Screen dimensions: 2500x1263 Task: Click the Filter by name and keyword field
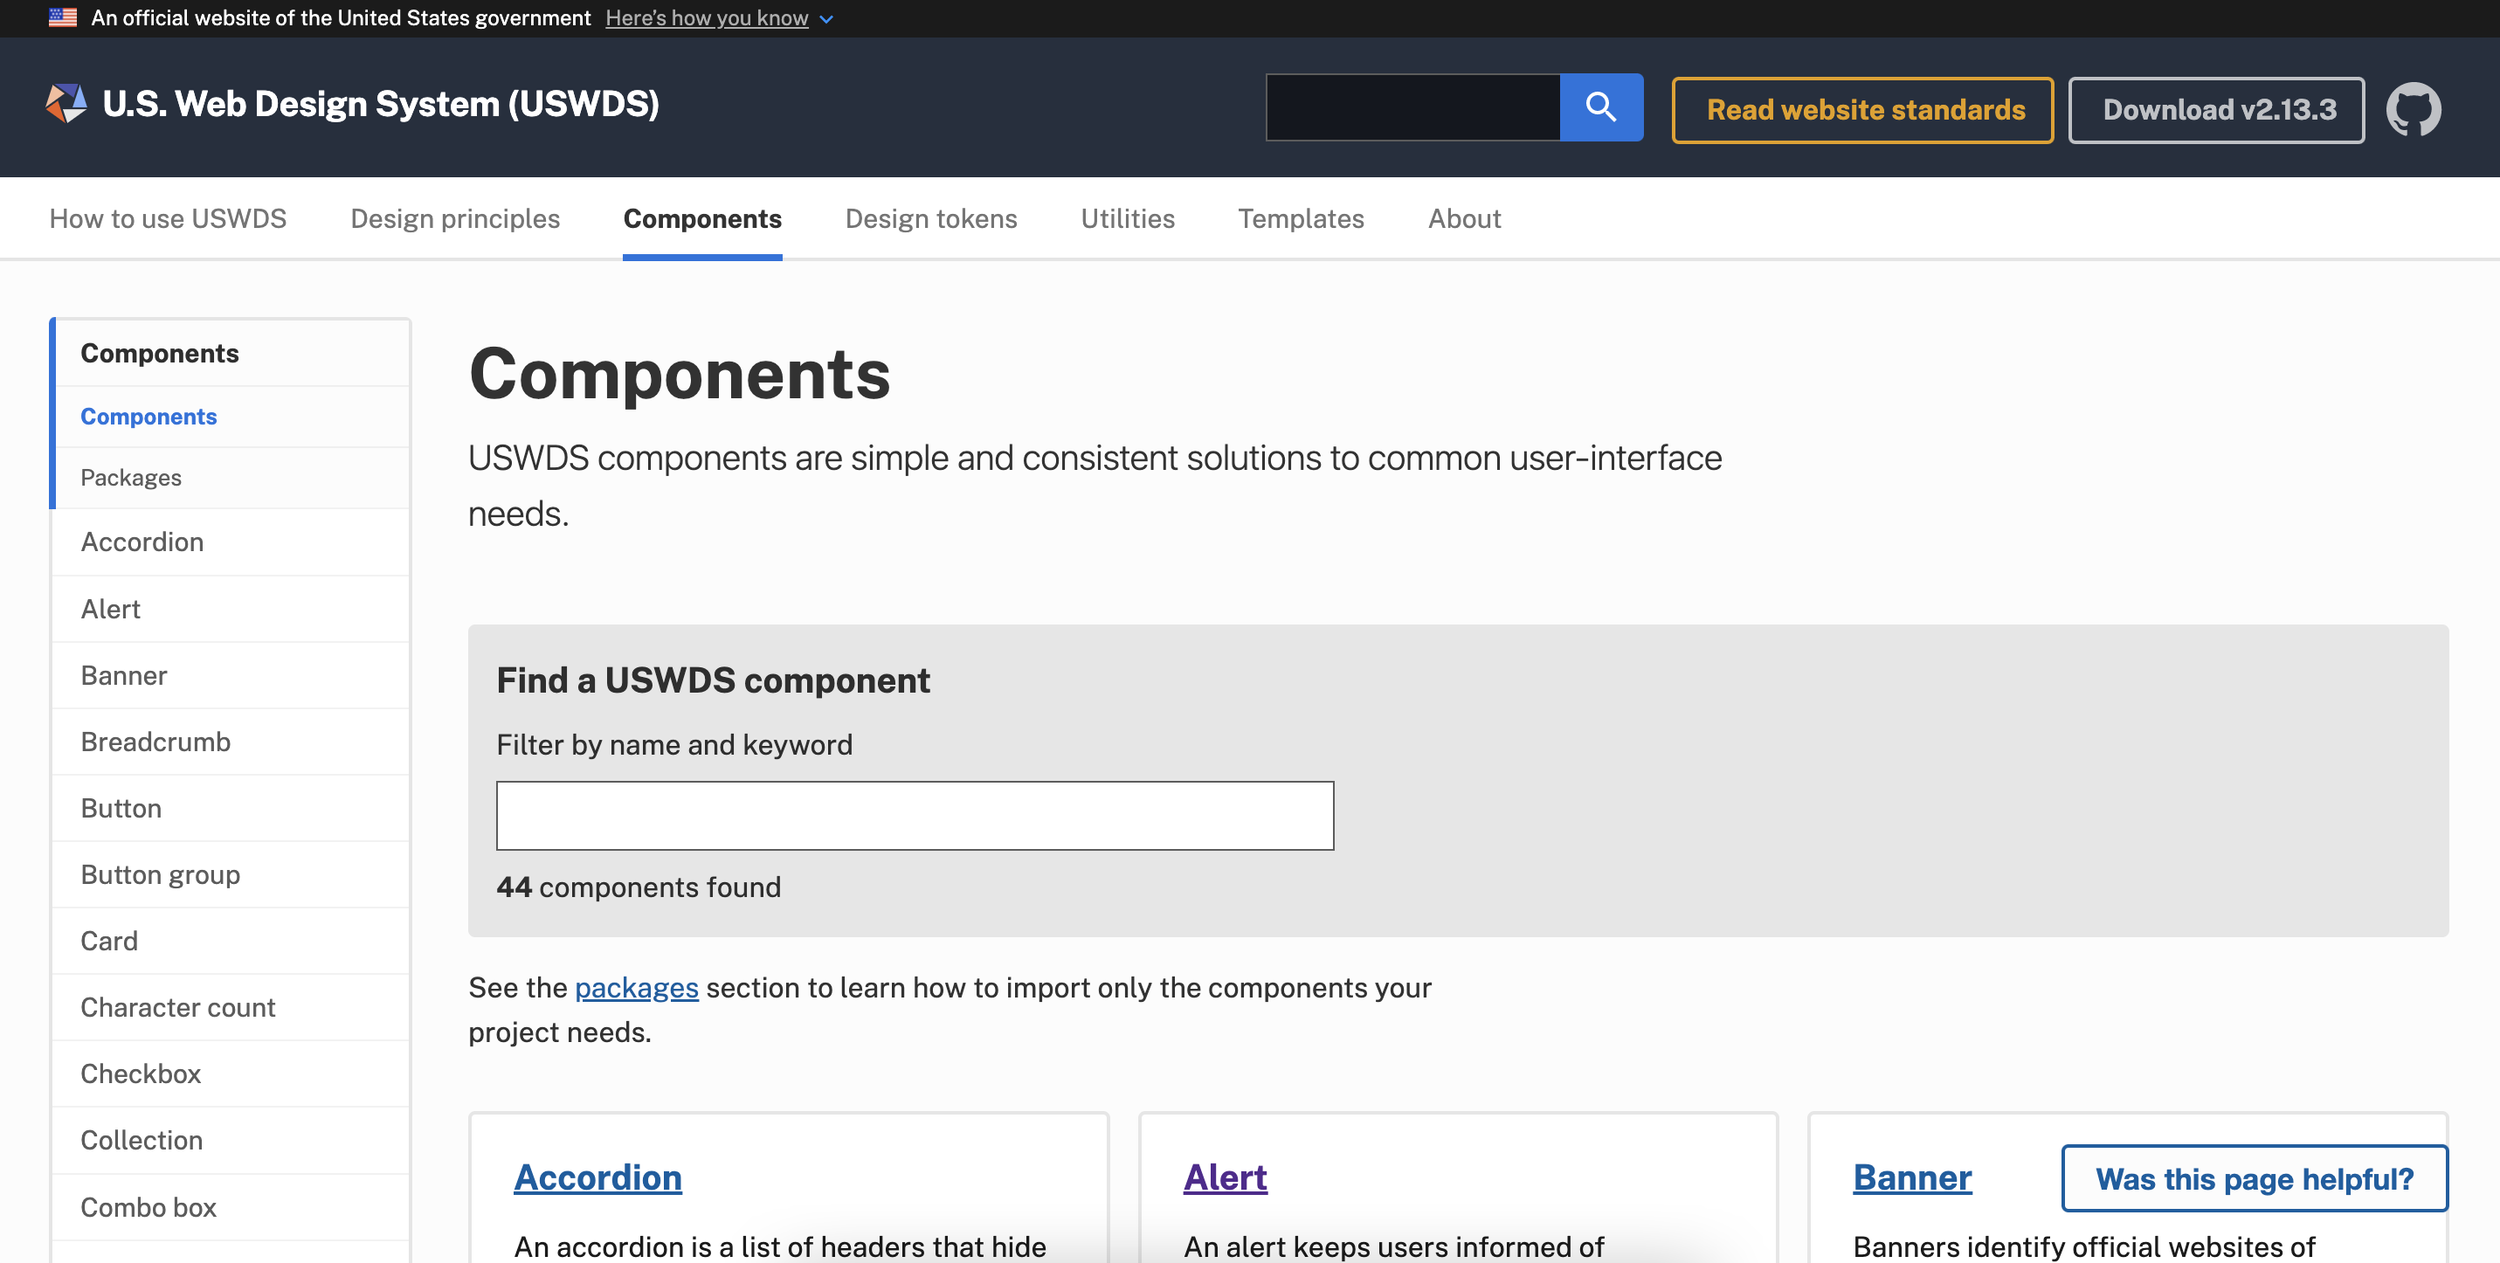tap(914, 815)
